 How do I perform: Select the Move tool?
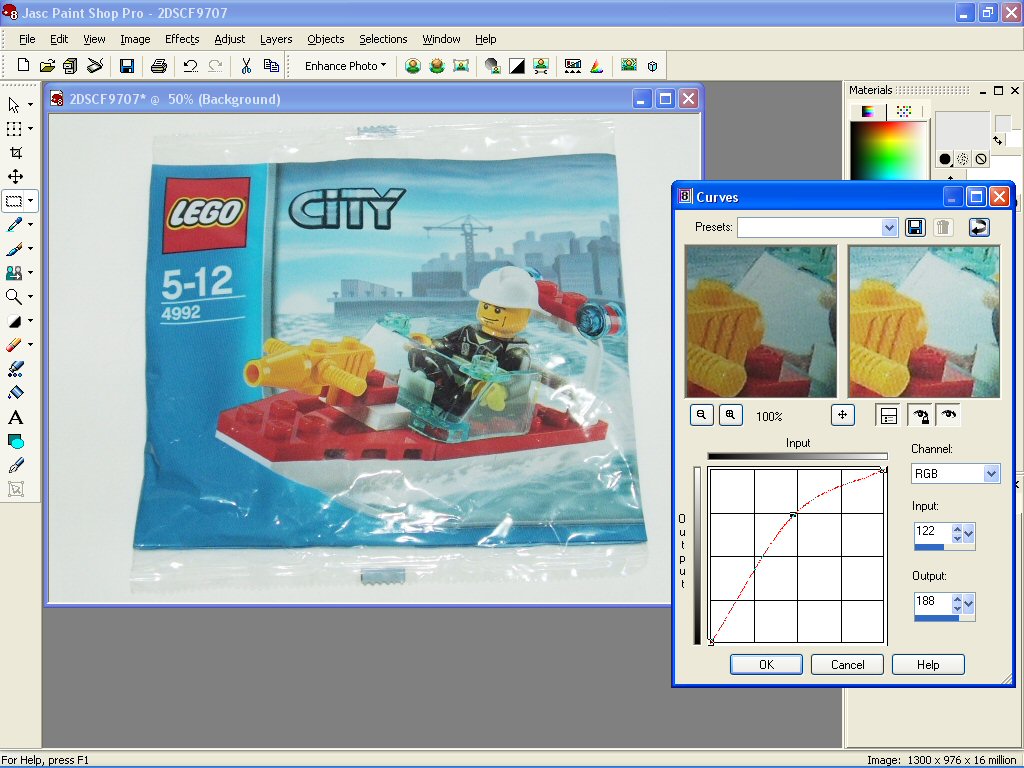[16, 176]
